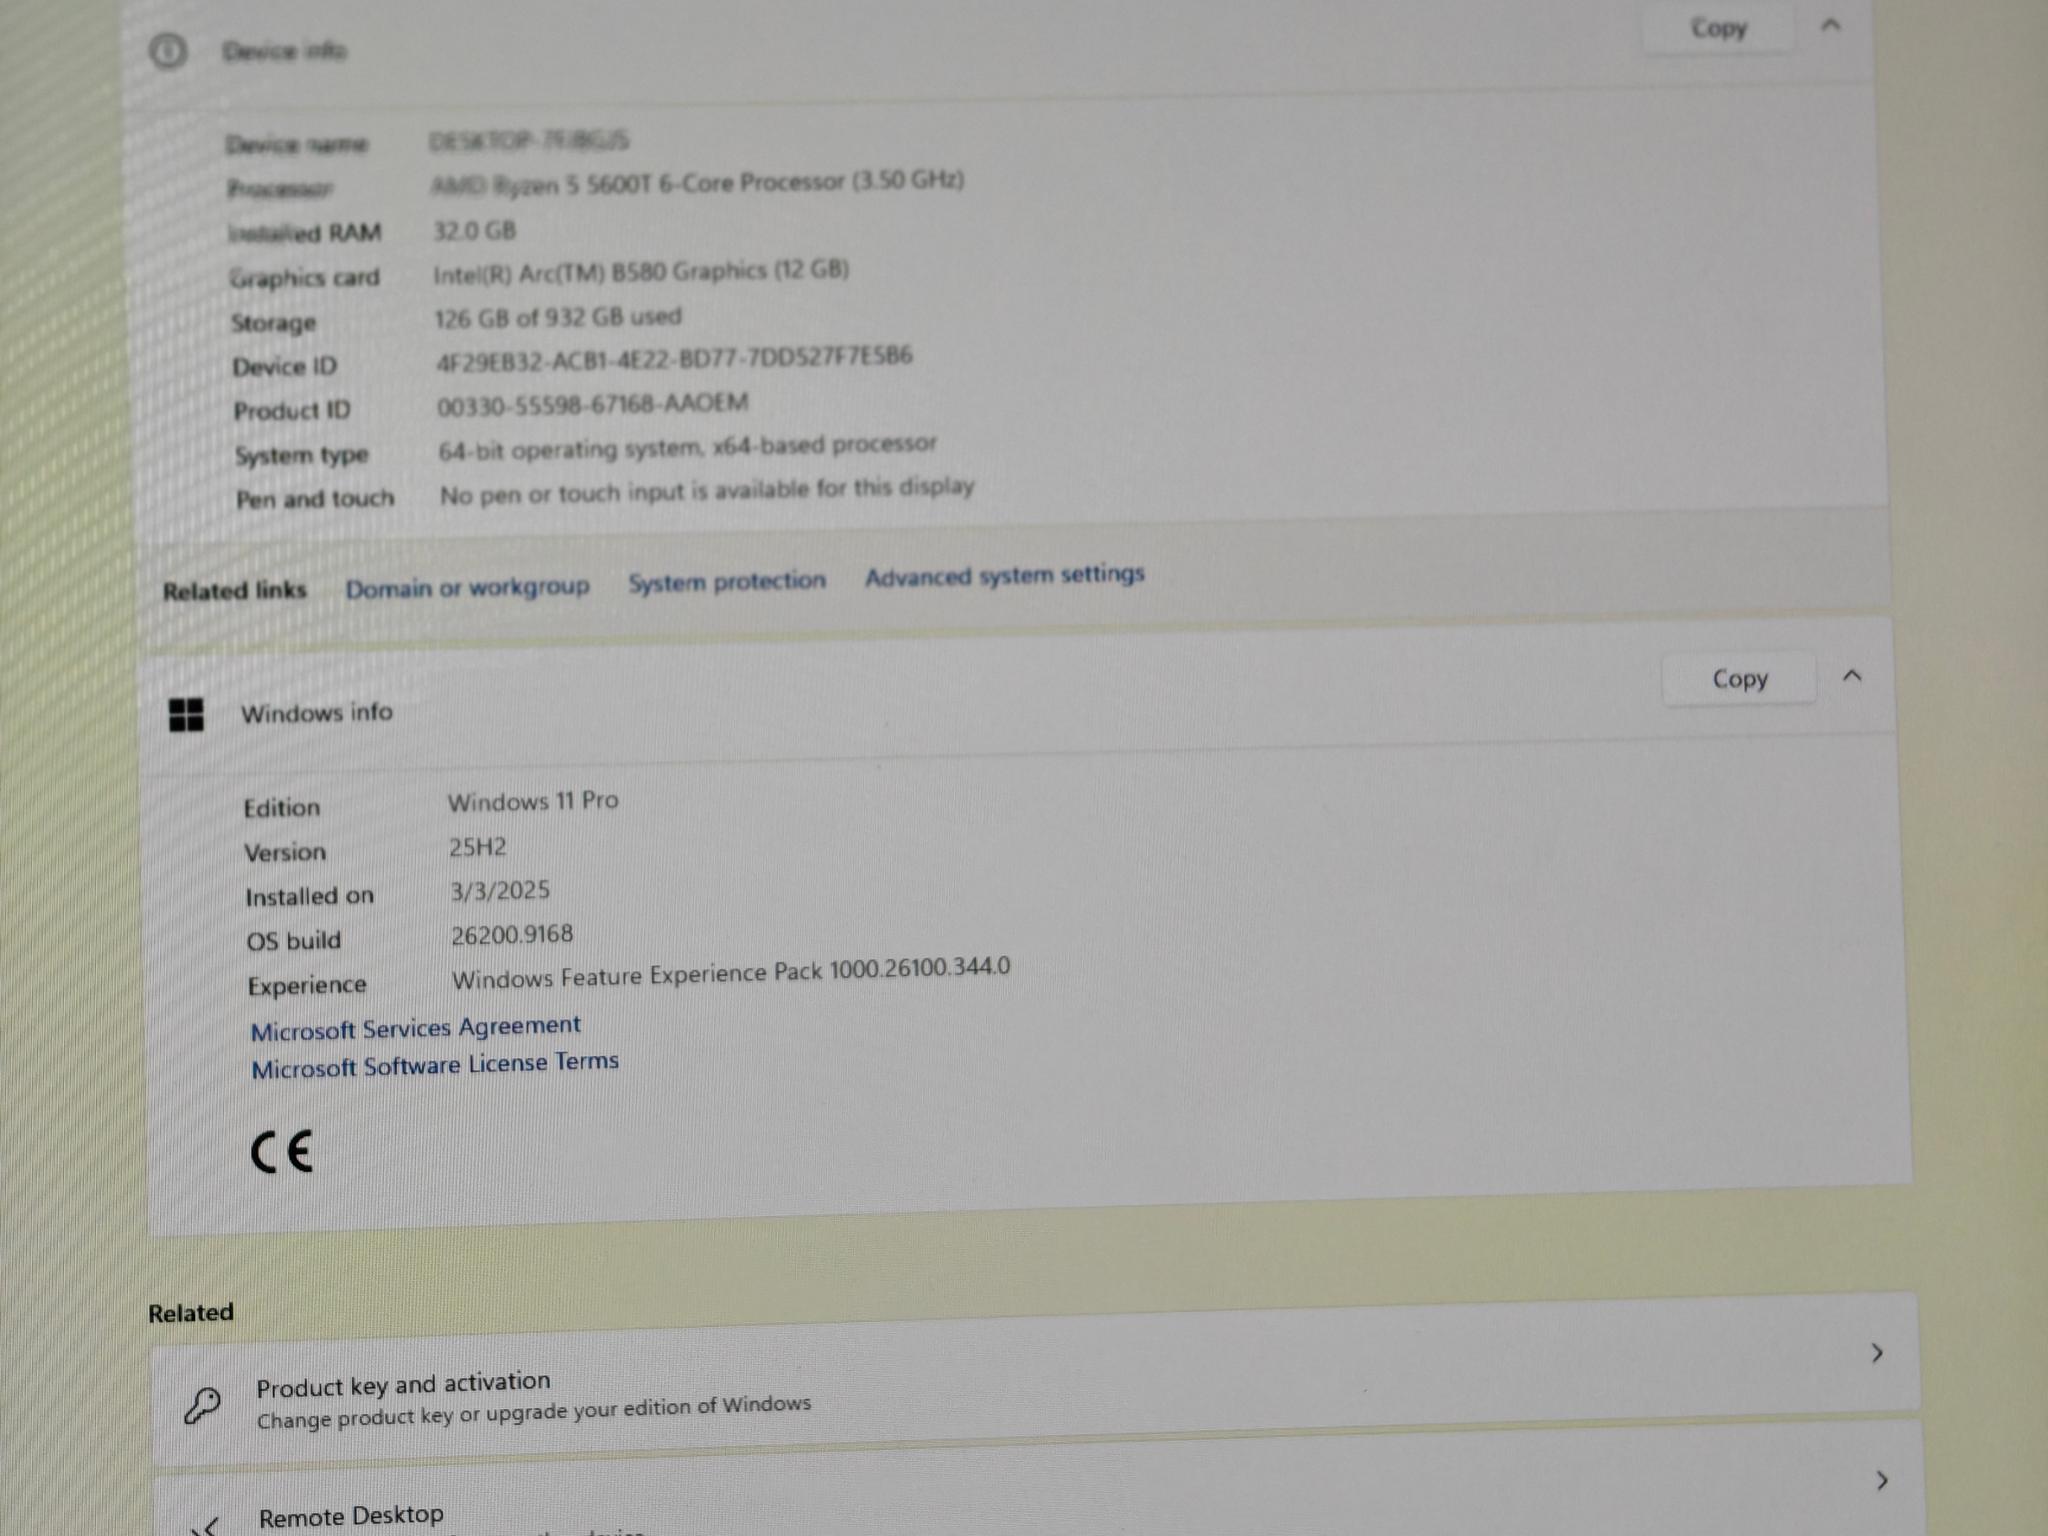Click the Product ID label
The image size is (2048, 1536).
tap(292, 411)
